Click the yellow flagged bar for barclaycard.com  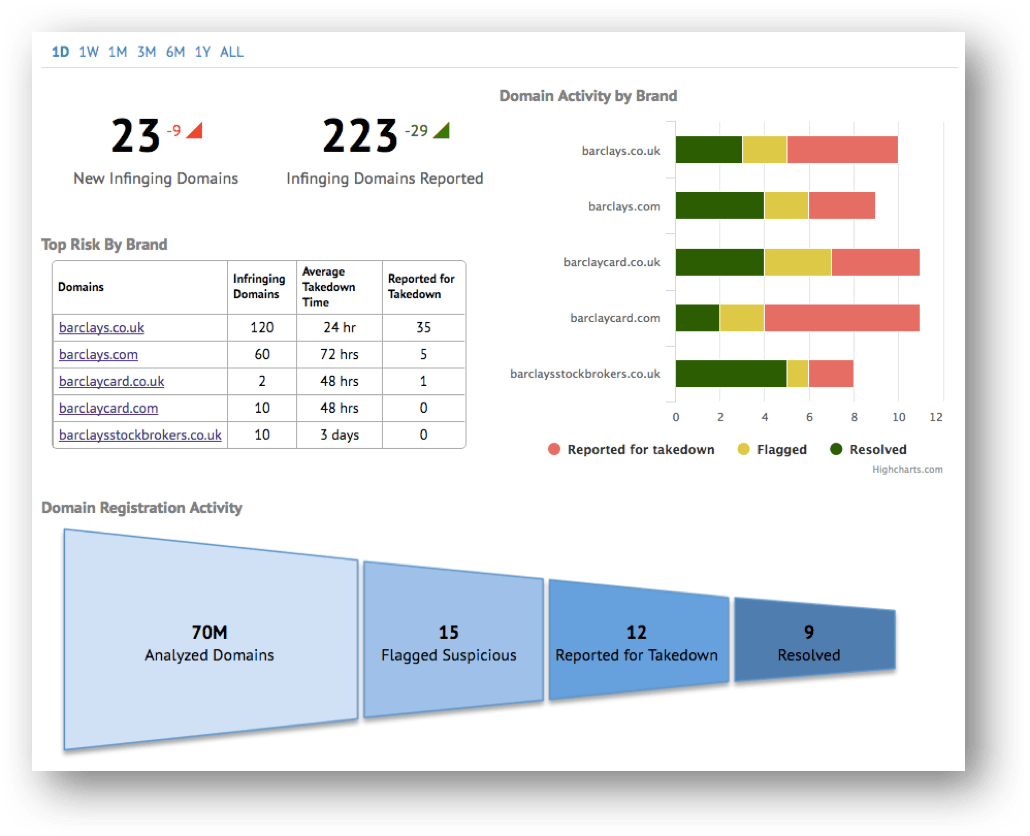tap(742, 318)
